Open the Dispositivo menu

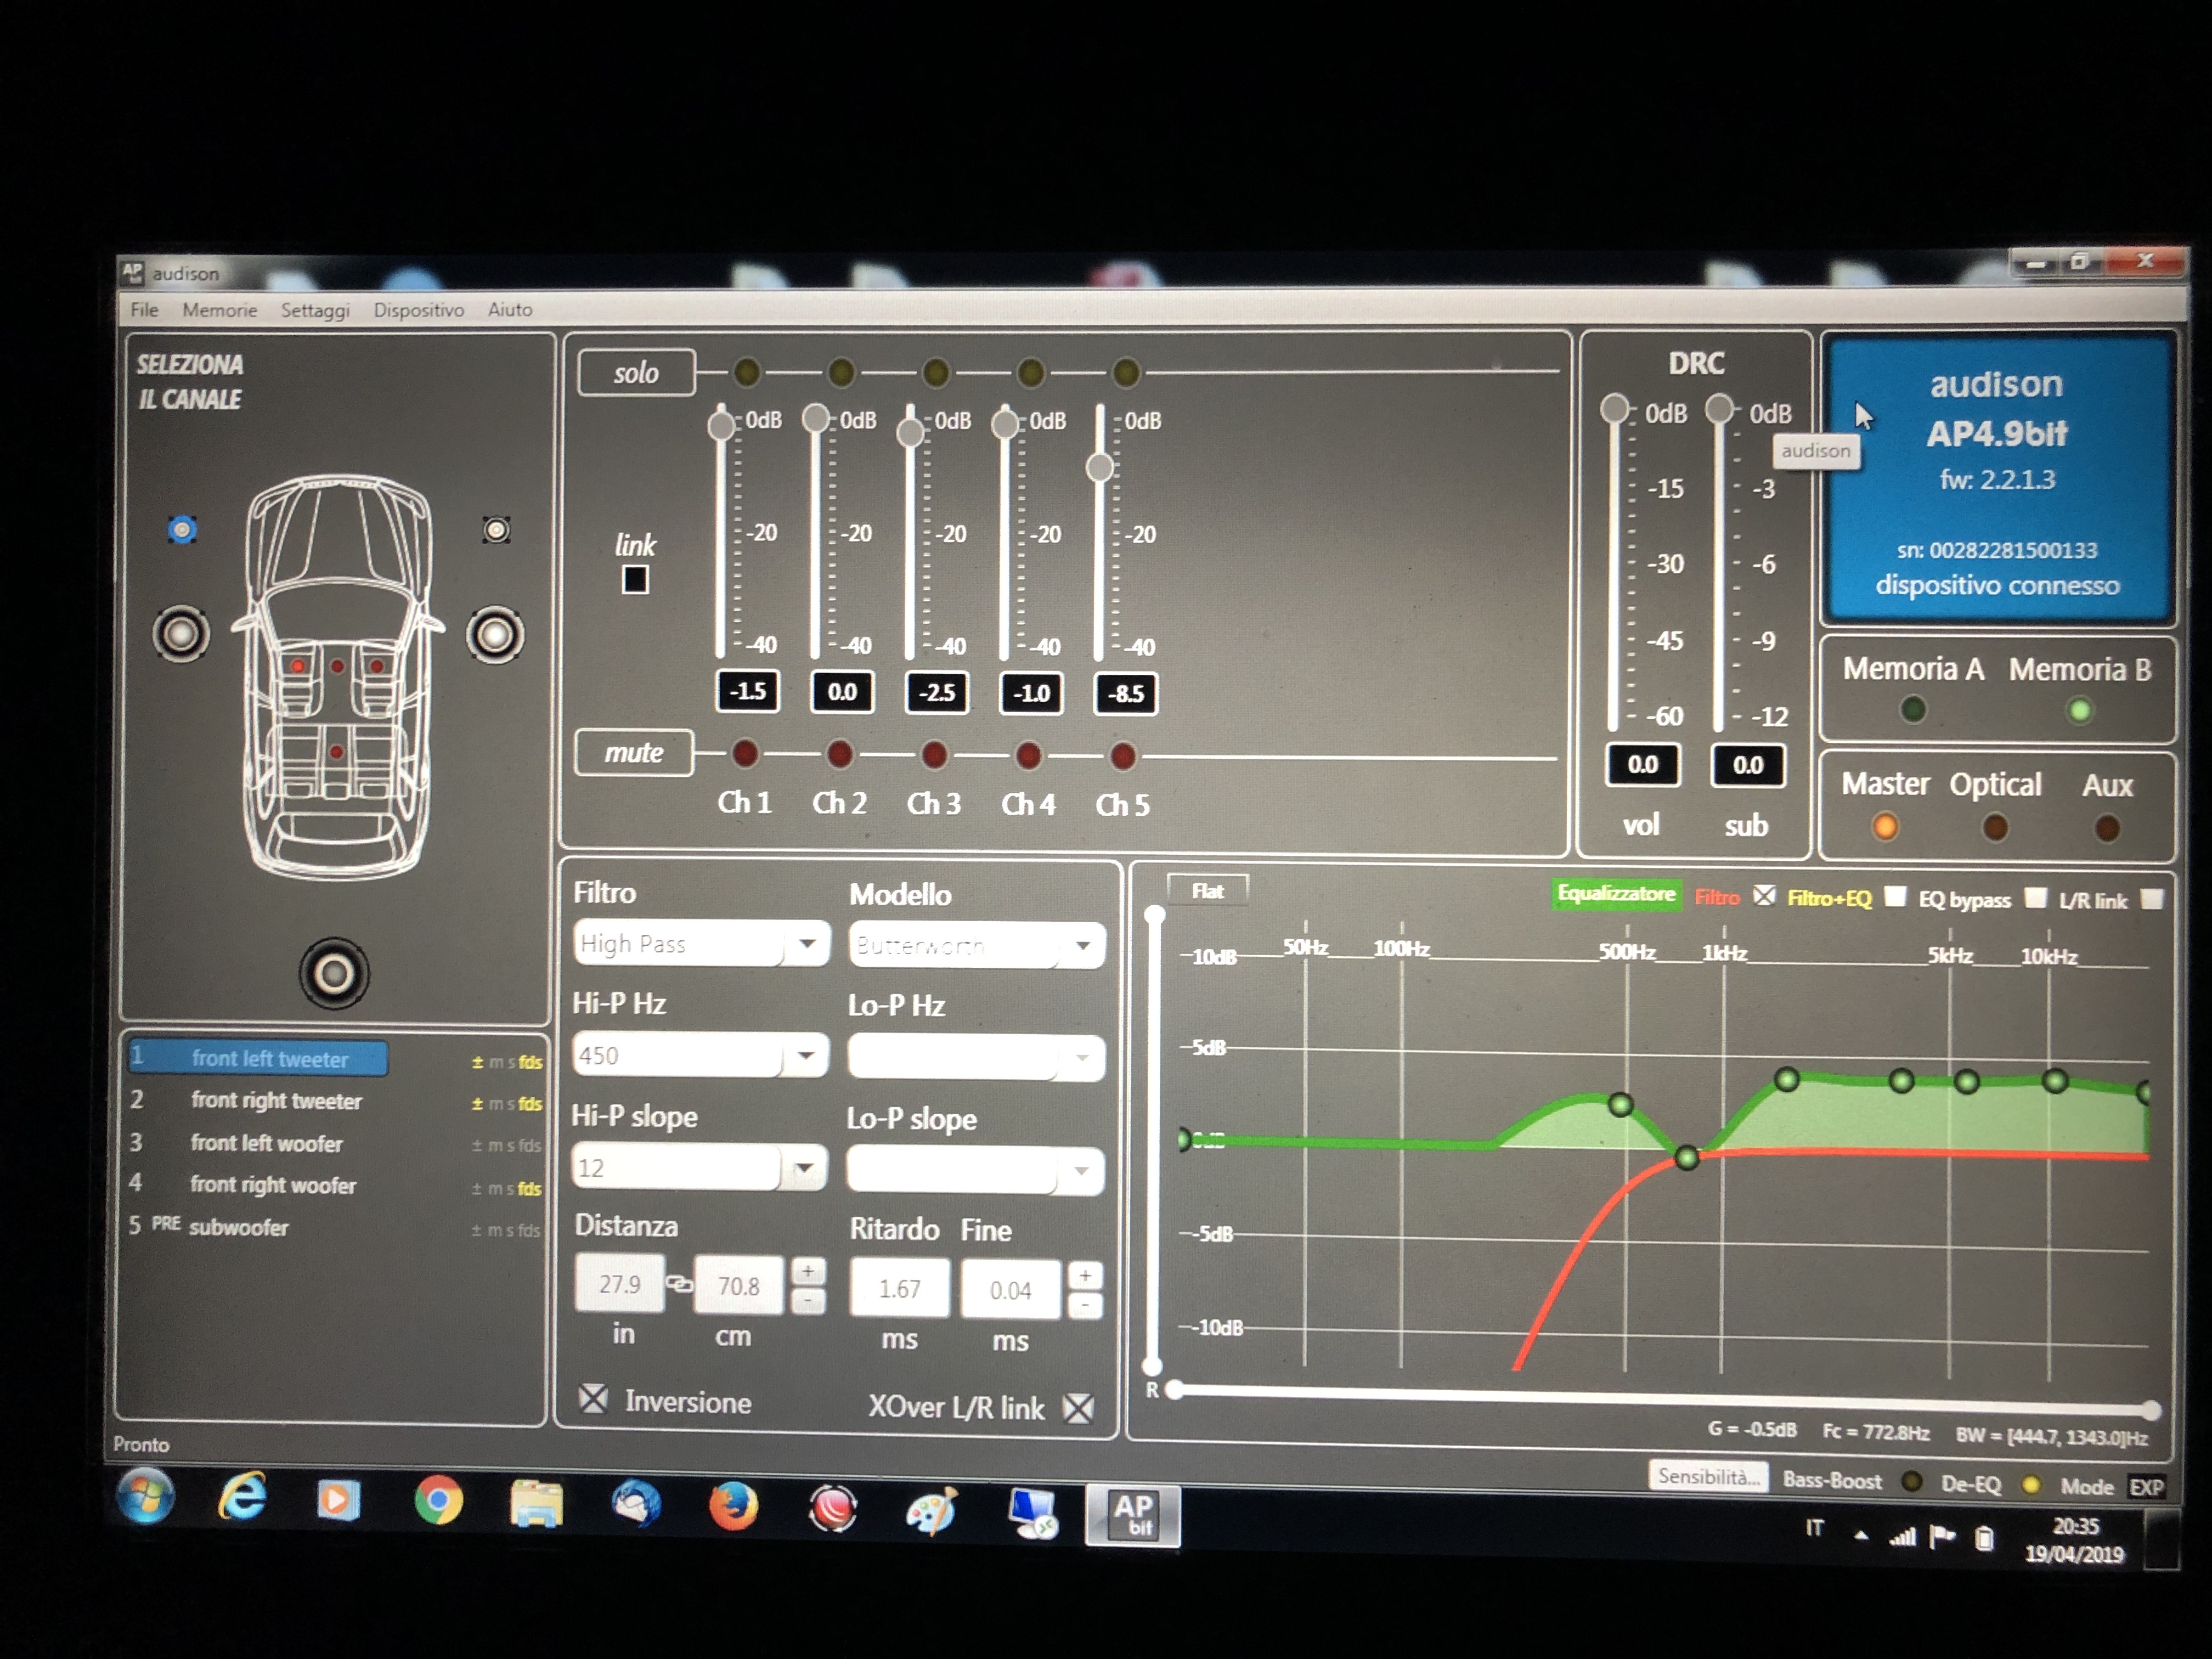click(x=418, y=310)
